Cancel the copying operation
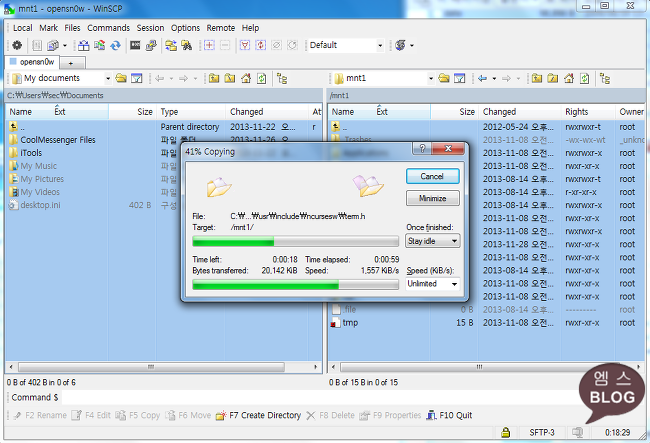The image size is (650, 443). click(432, 177)
